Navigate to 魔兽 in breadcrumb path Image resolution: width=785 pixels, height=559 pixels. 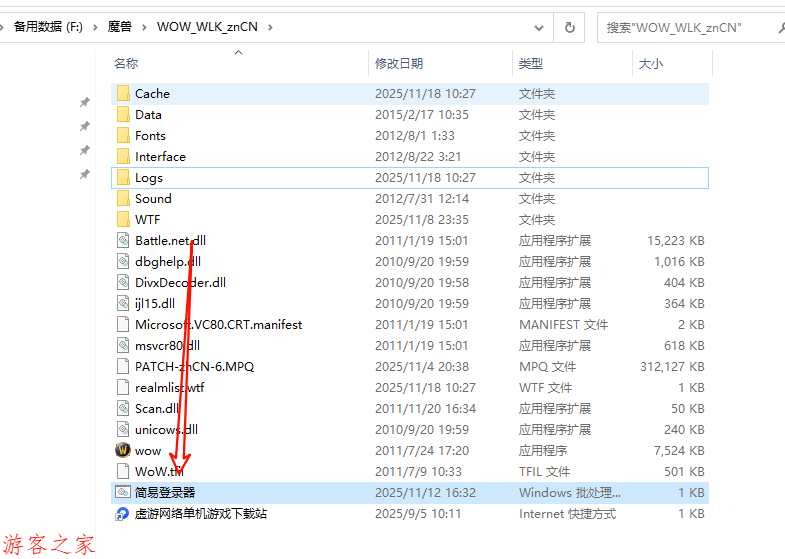tap(120, 27)
